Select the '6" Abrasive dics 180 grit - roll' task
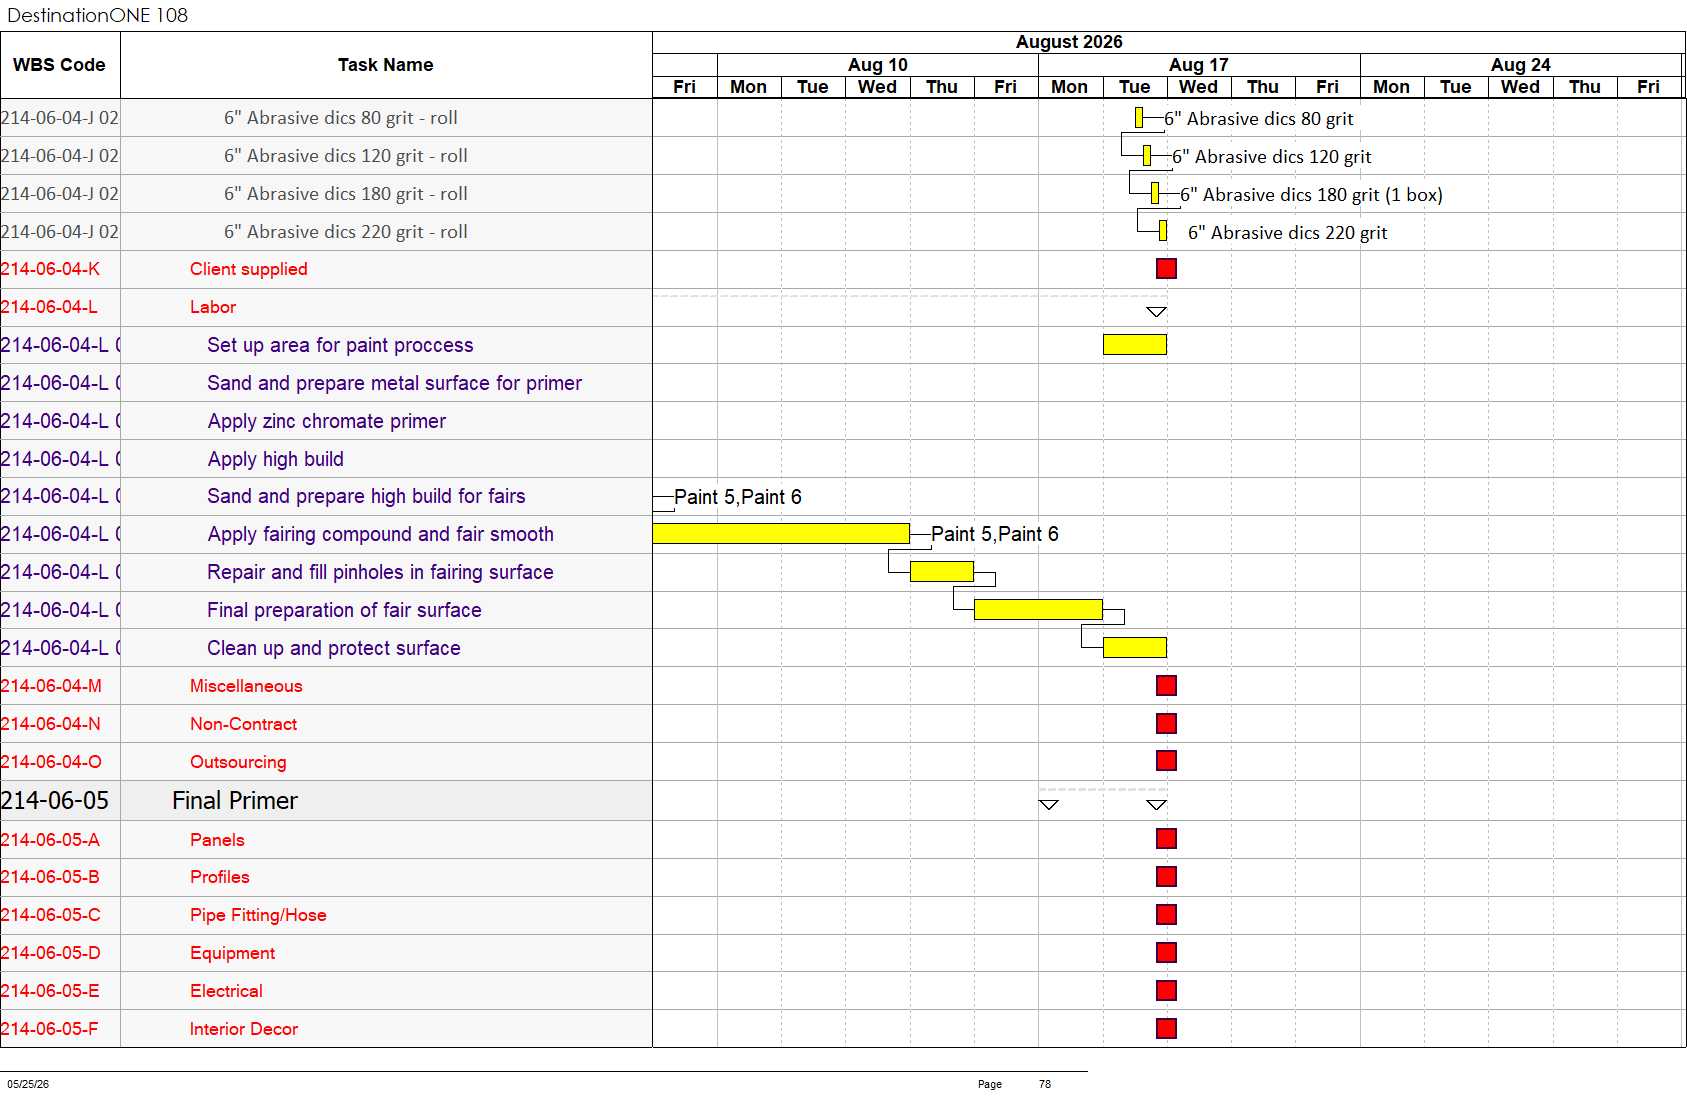 tap(345, 194)
